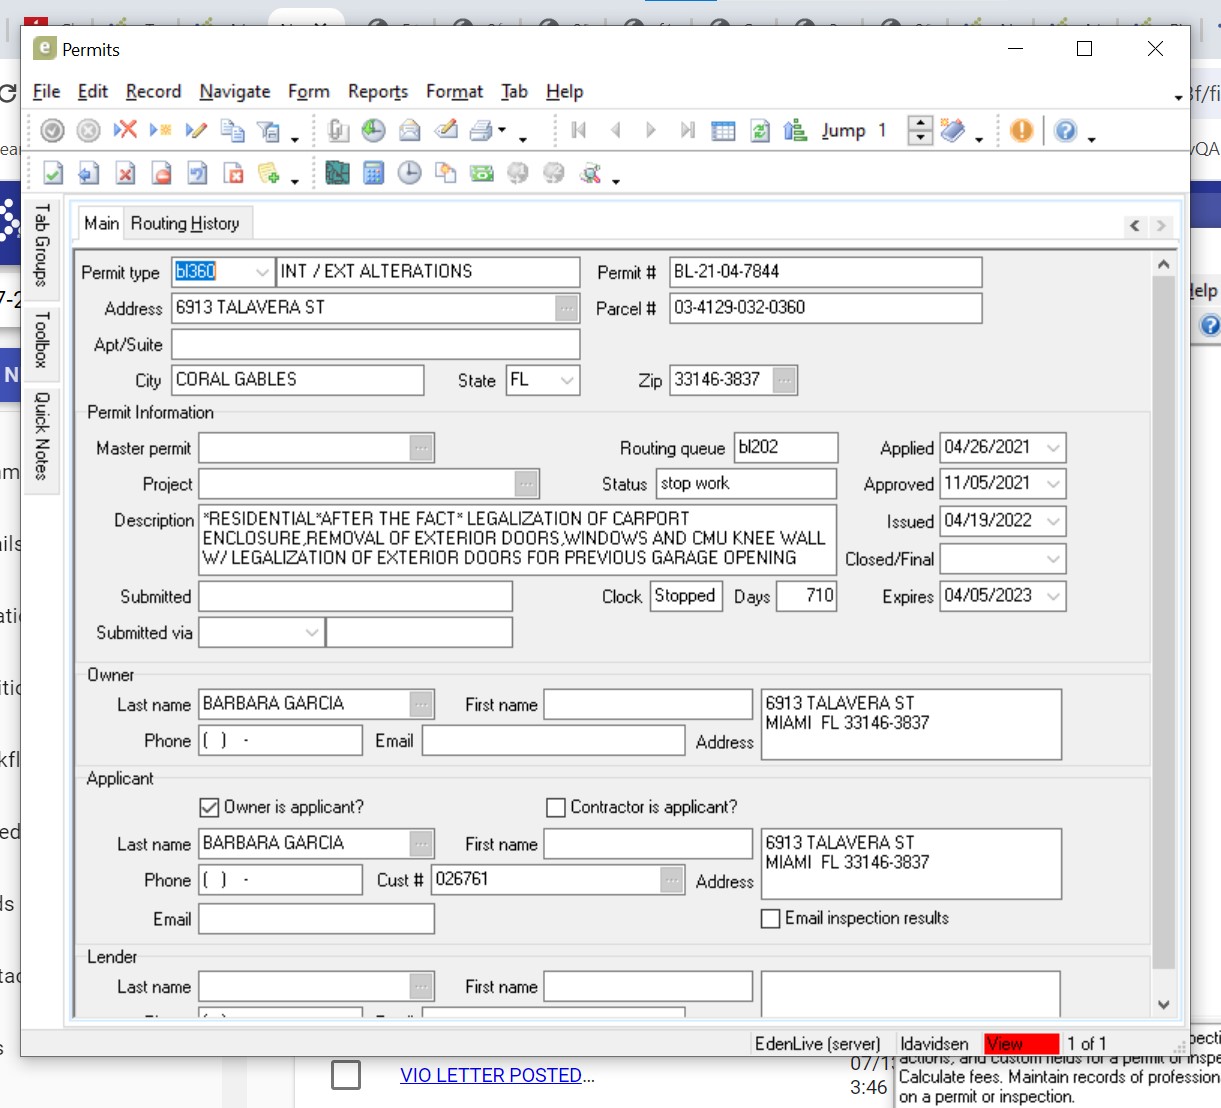Click the teal map icon in toolbar
The image size is (1221, 1108).
click(338, 174)
